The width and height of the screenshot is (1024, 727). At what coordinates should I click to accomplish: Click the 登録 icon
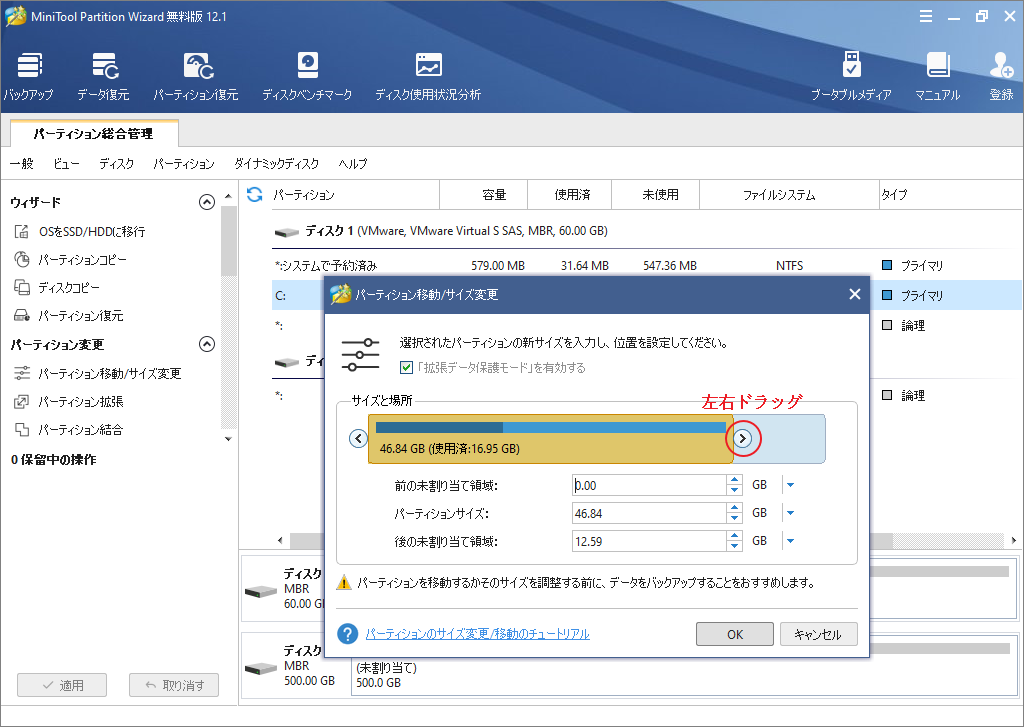[1001, 76]
